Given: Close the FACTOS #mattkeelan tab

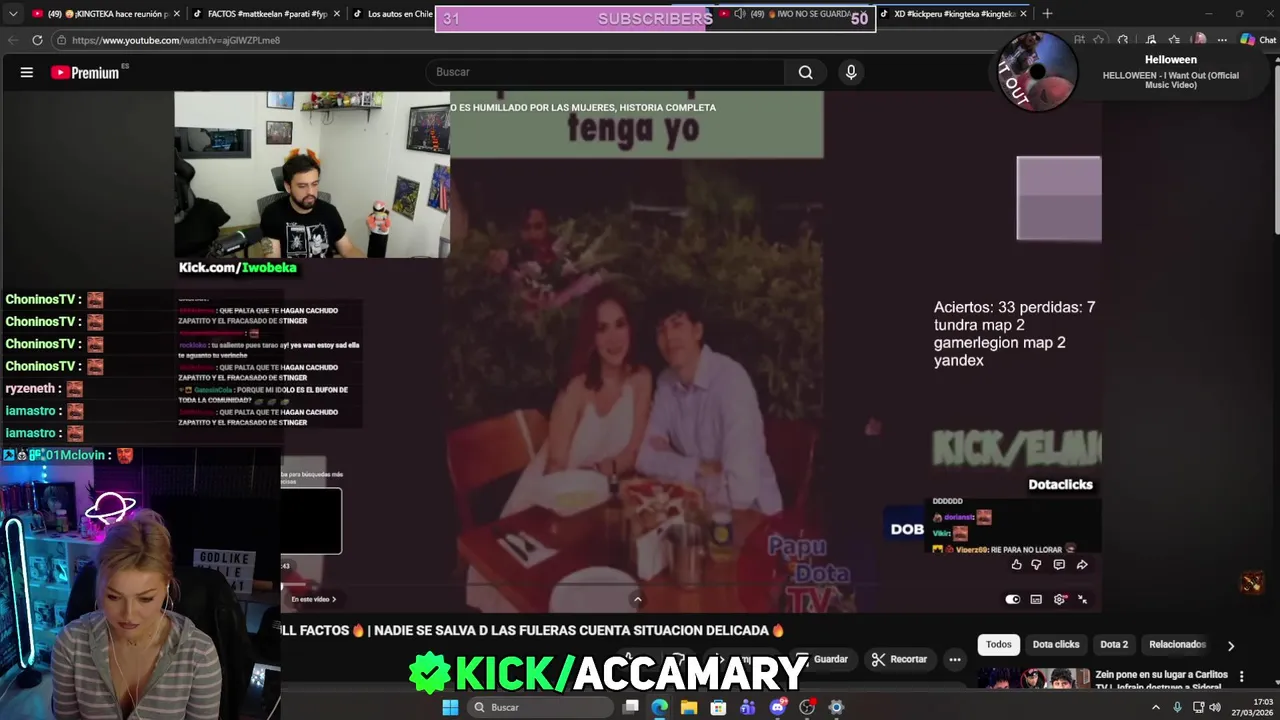Looking at the screenshot, I should [x=336, y=14].
